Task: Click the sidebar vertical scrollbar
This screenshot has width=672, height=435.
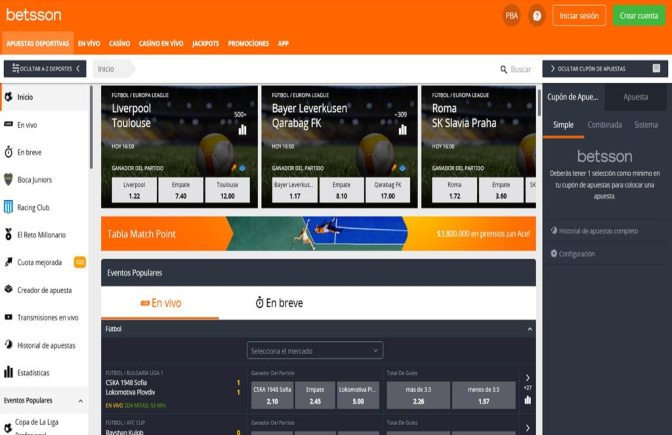Action: 91,127
